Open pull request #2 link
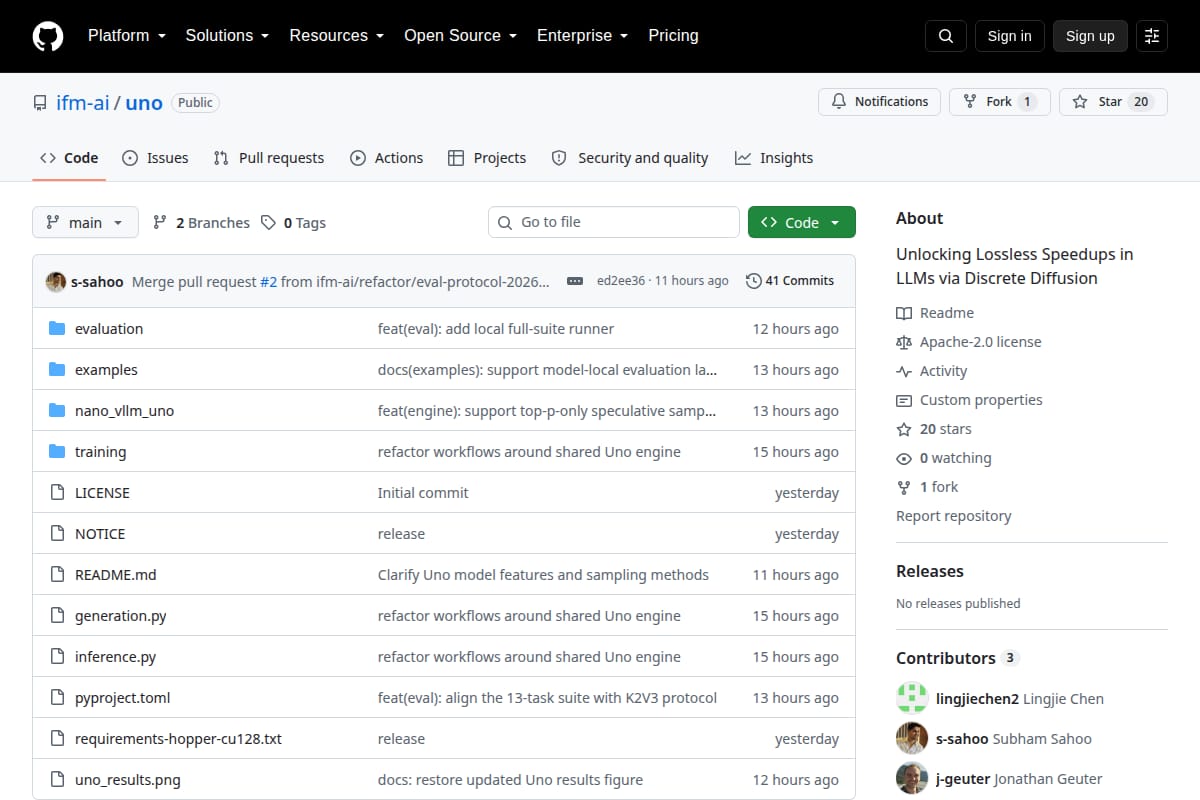The image size is (1200, 800). pos(268,282)
